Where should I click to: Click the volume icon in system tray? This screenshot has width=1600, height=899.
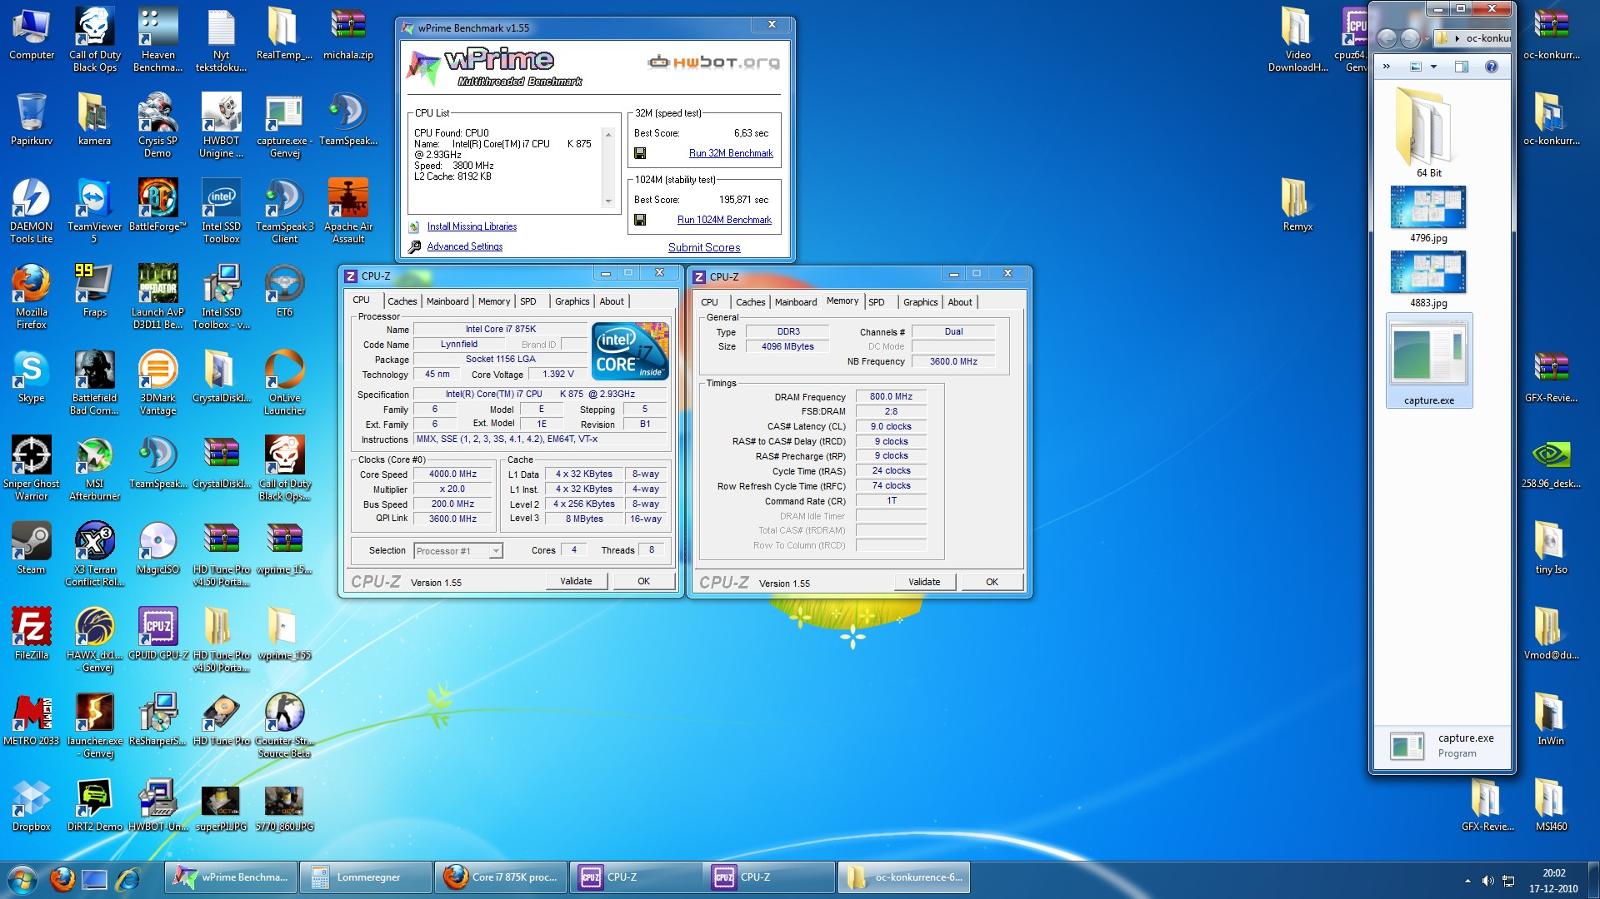pyautogui.click(x=1487, y=881)
